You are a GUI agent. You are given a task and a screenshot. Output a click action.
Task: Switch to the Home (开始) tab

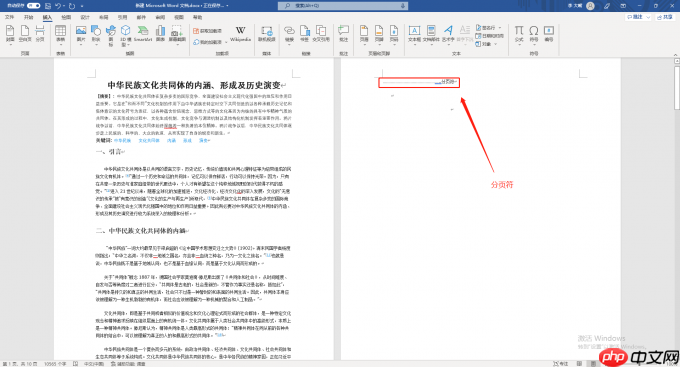click(29, 17)
